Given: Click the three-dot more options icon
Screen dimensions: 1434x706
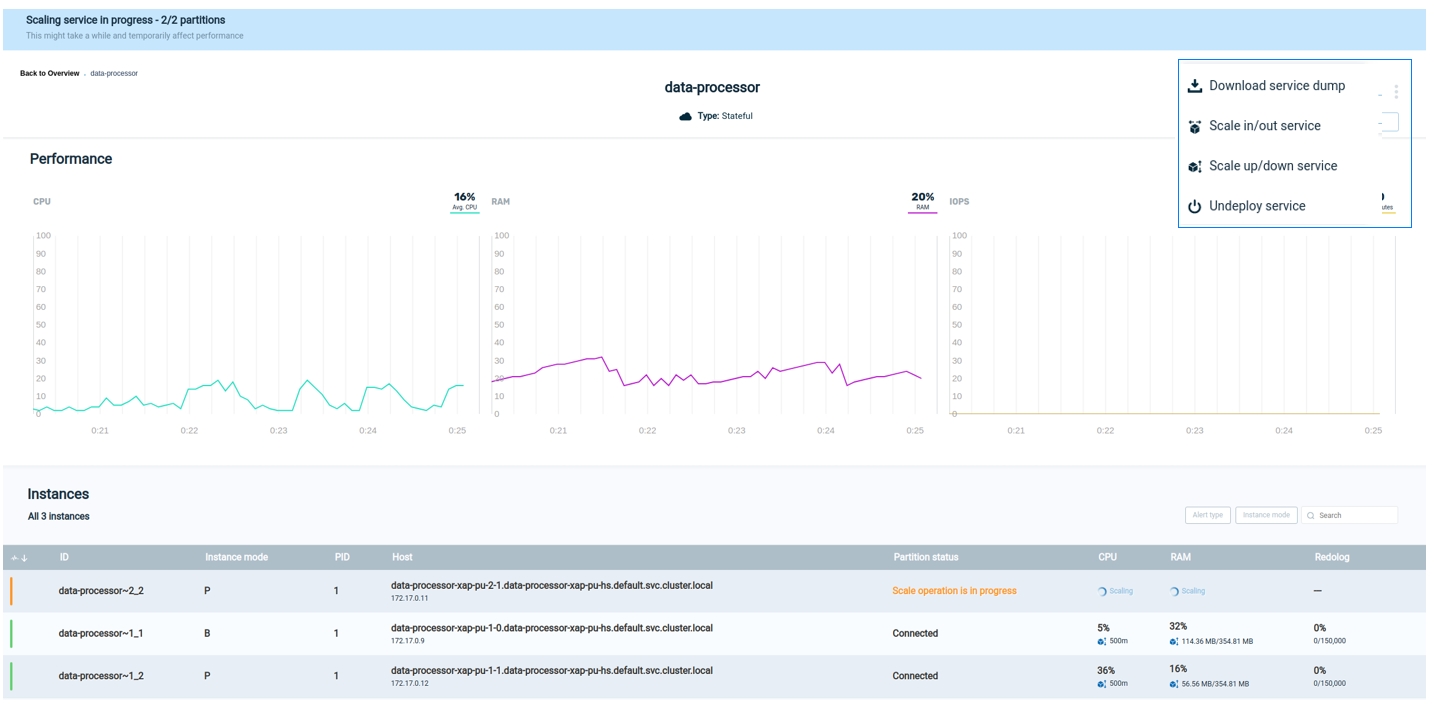Looking at the screenshot, I should point(1396,92).
